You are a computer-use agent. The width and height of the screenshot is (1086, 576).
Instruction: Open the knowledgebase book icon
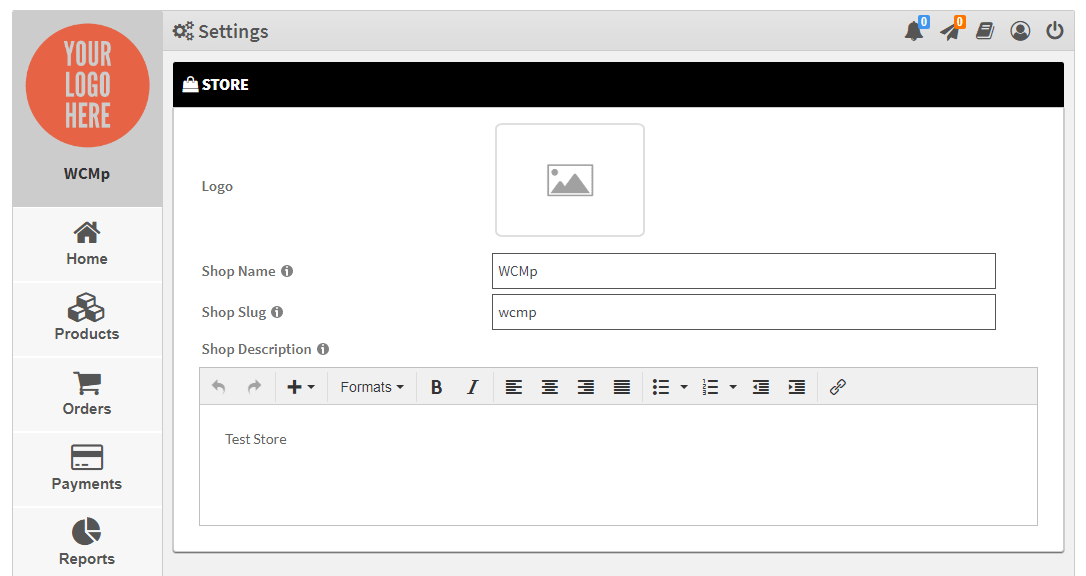click(x=985, y=31)
